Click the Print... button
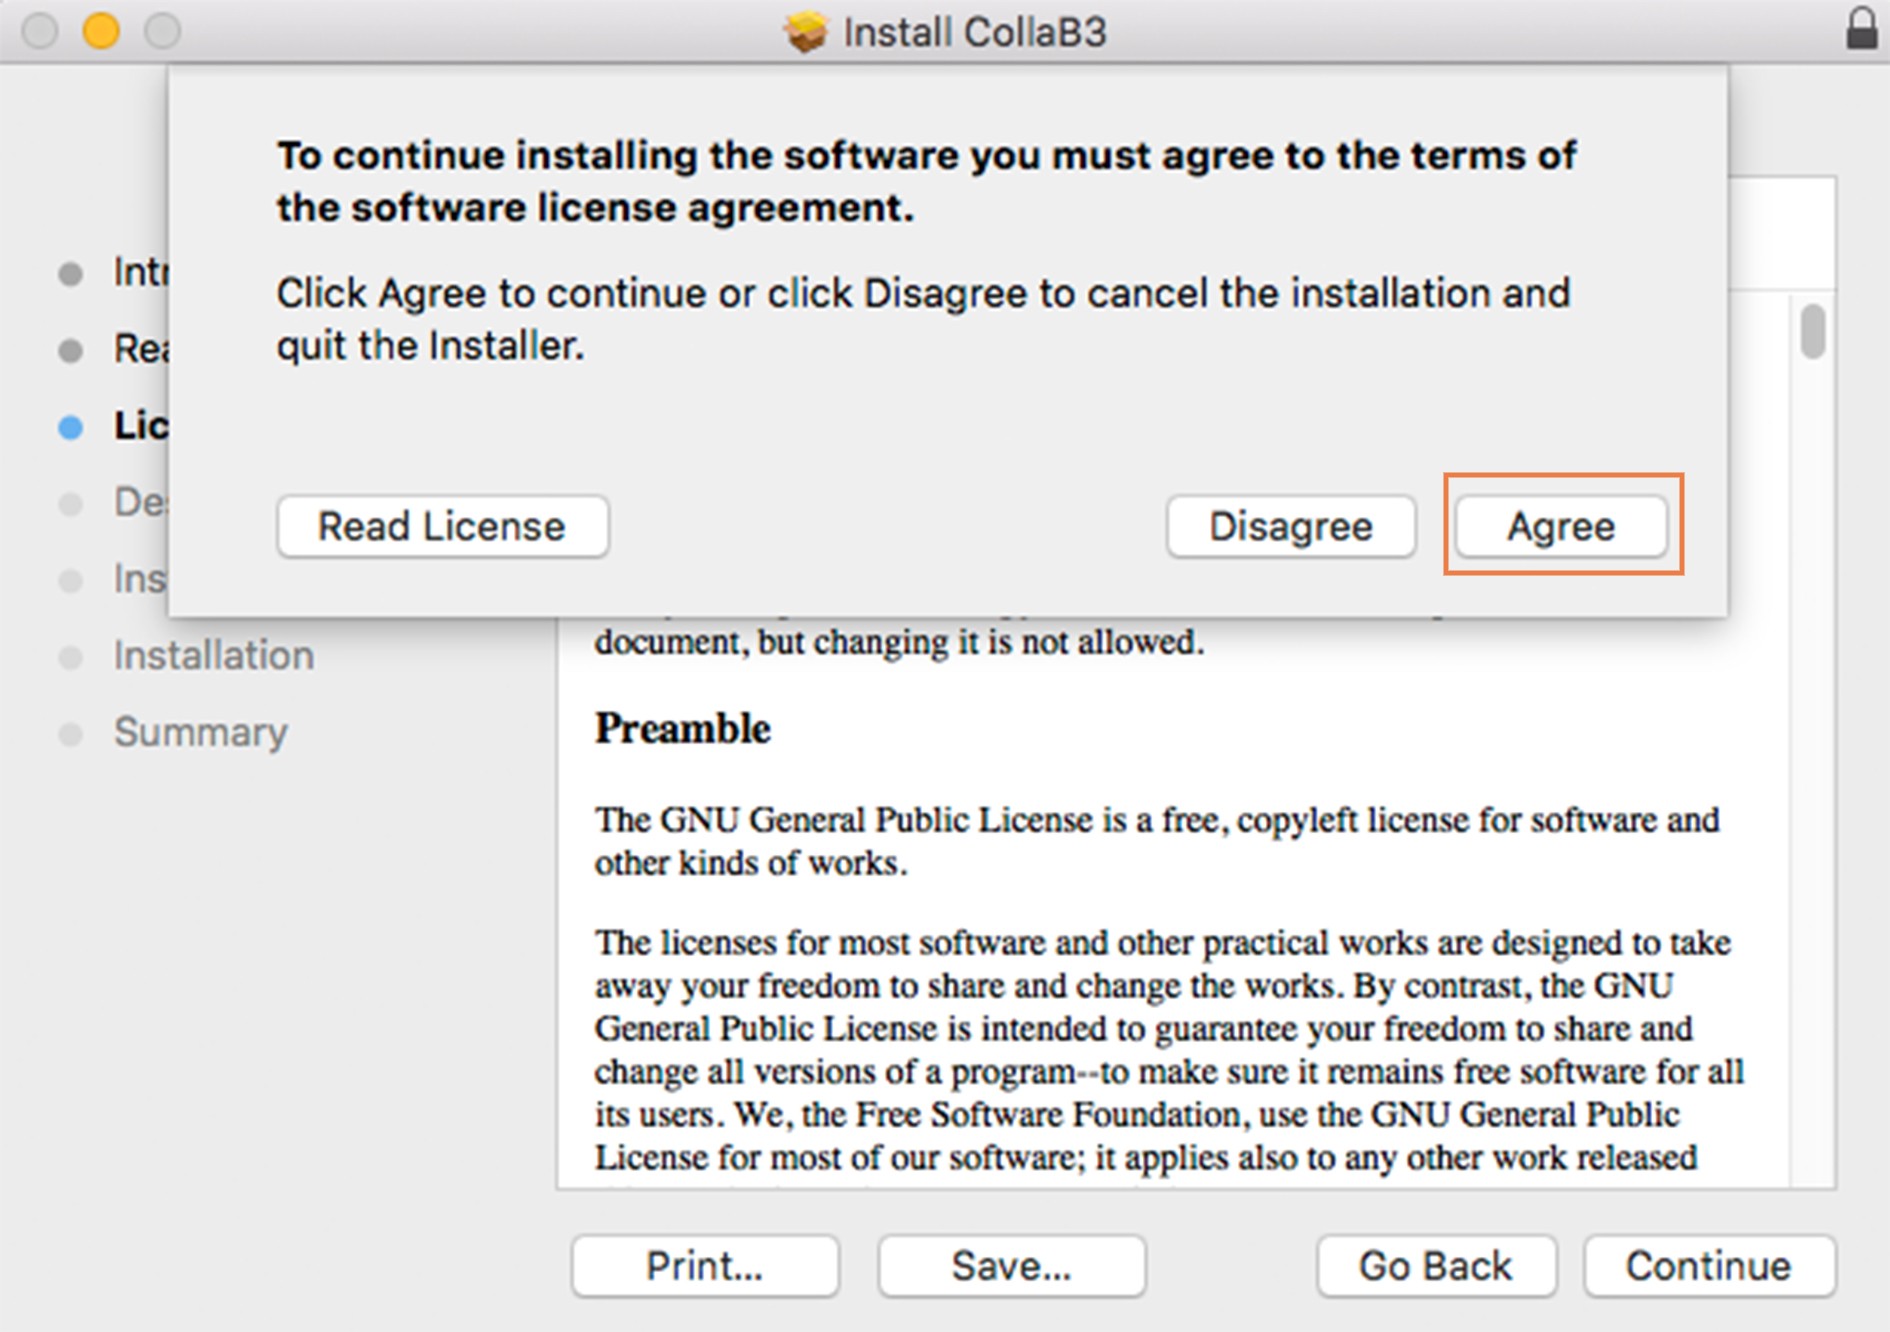The image size is (1890, 1332). pyautogui.click(x=704, y=1266)
